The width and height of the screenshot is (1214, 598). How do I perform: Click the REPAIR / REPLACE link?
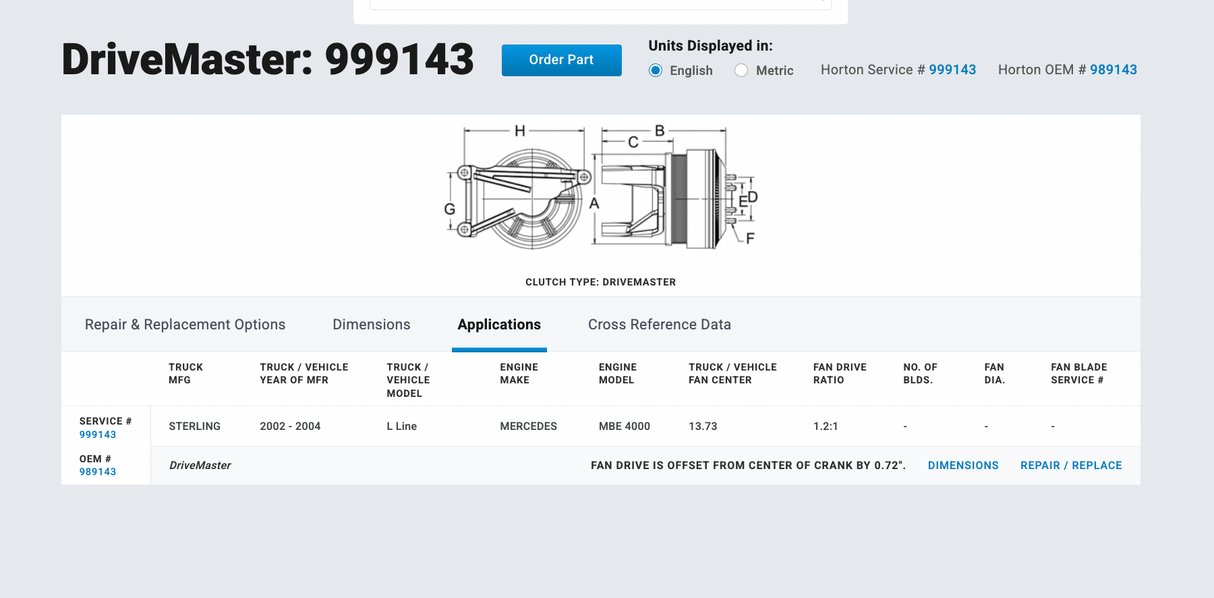coord(1071,465)
